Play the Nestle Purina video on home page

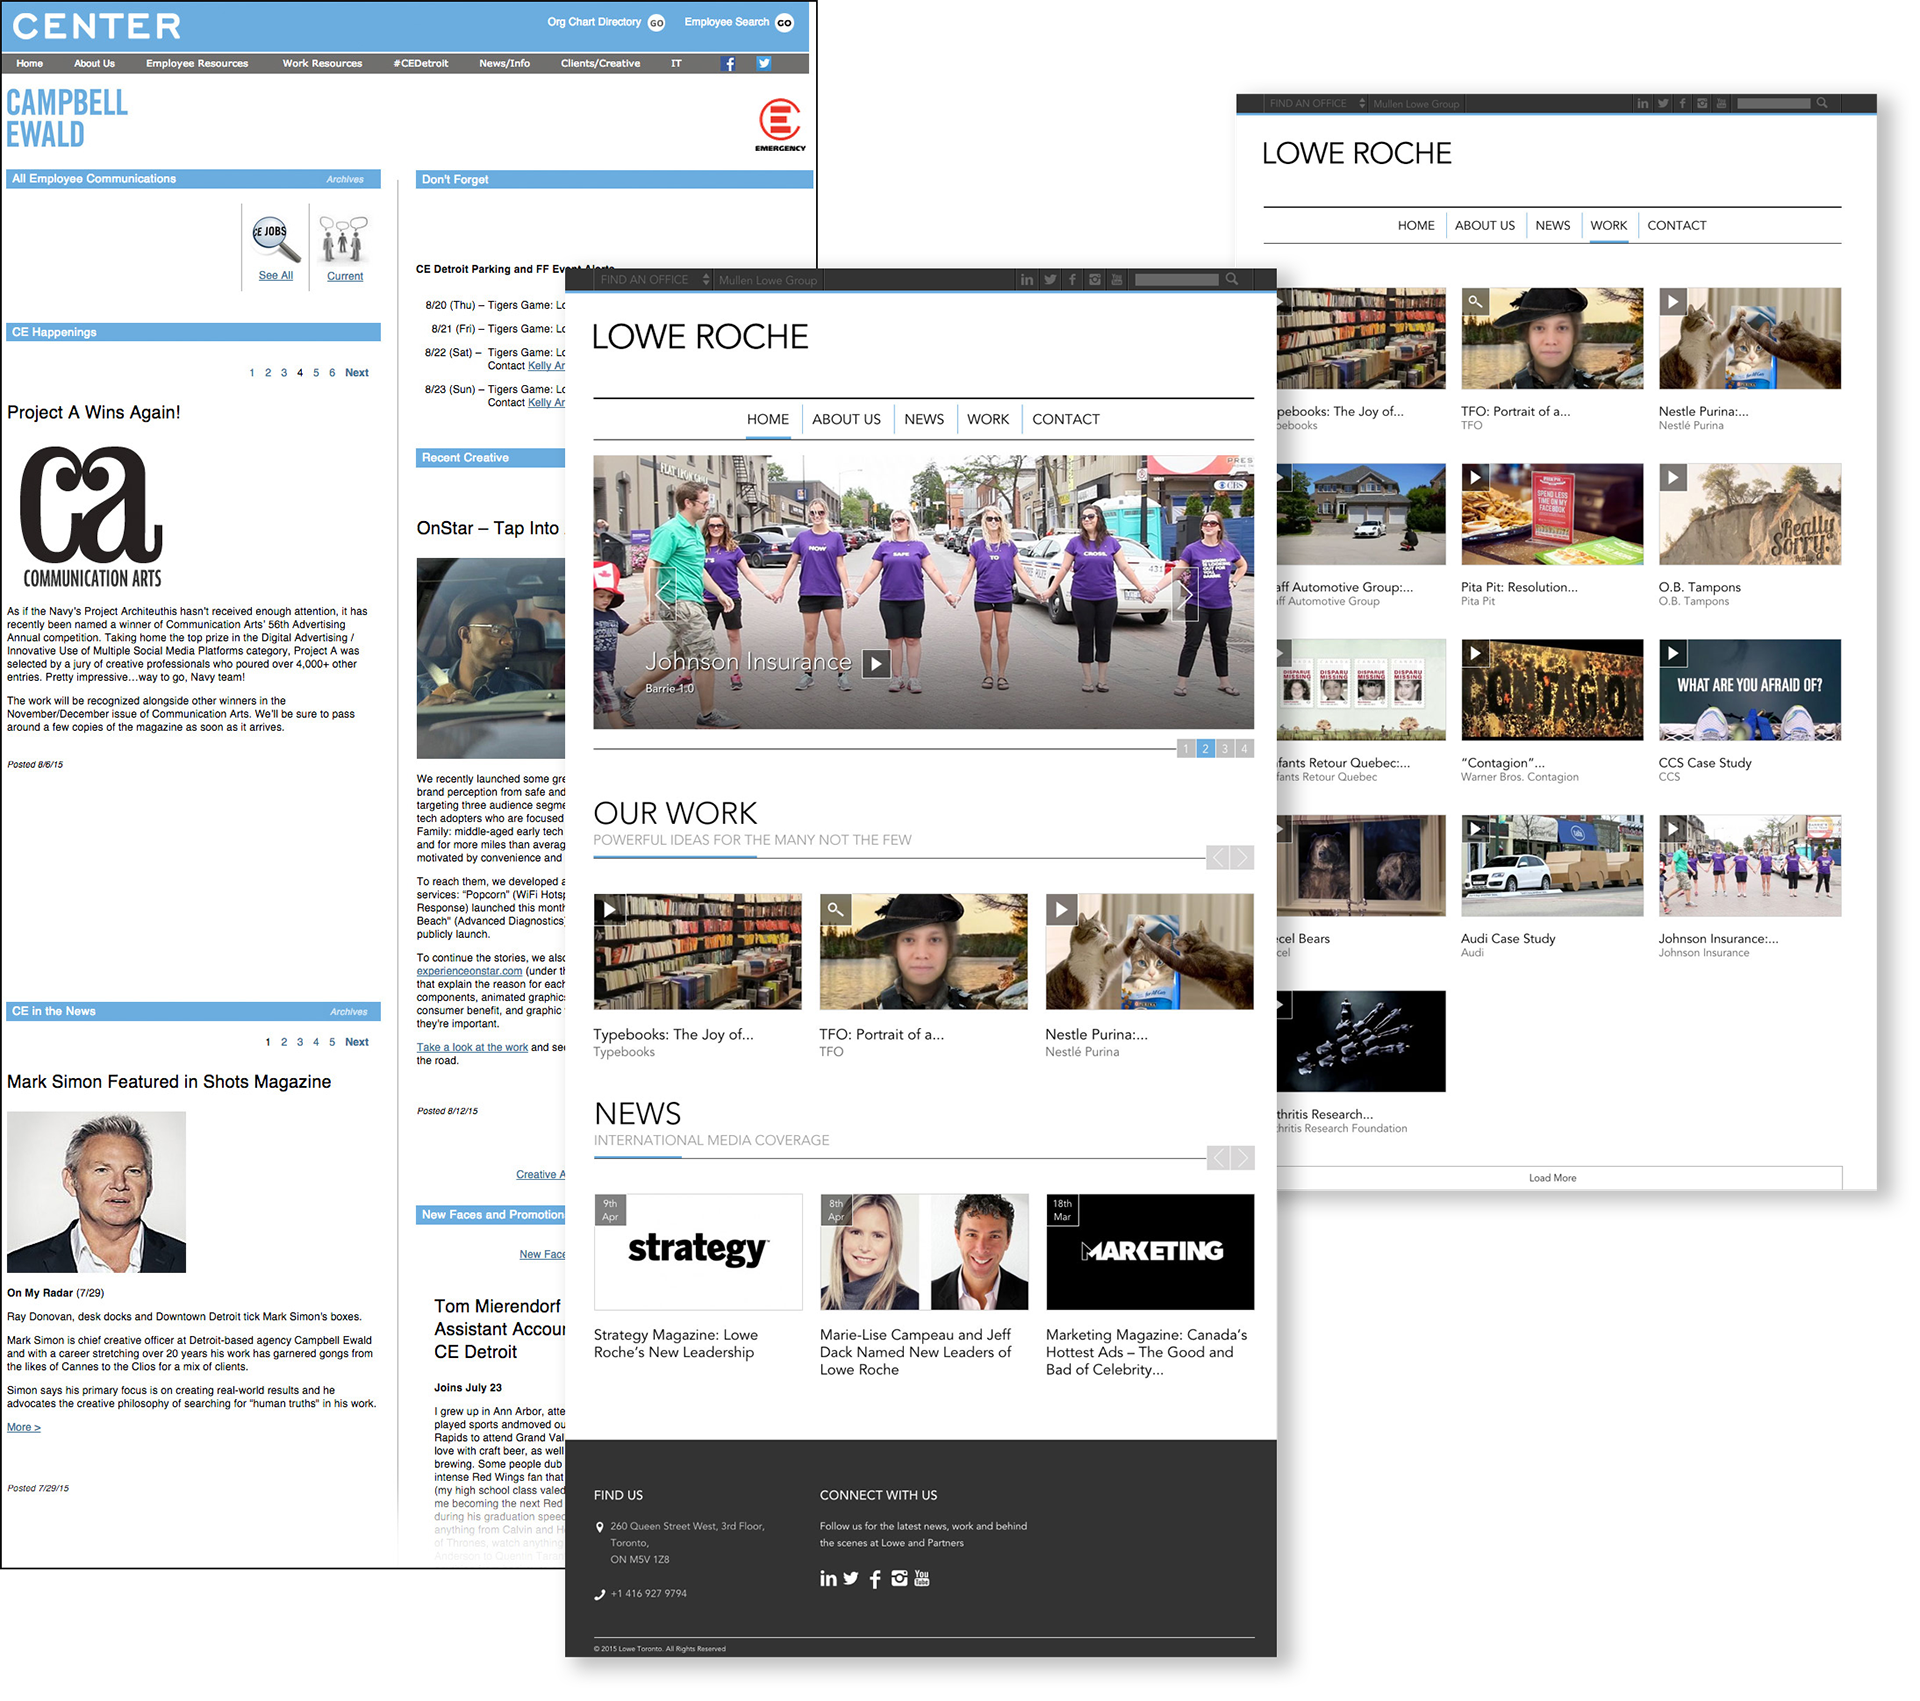pos(1061,909)
